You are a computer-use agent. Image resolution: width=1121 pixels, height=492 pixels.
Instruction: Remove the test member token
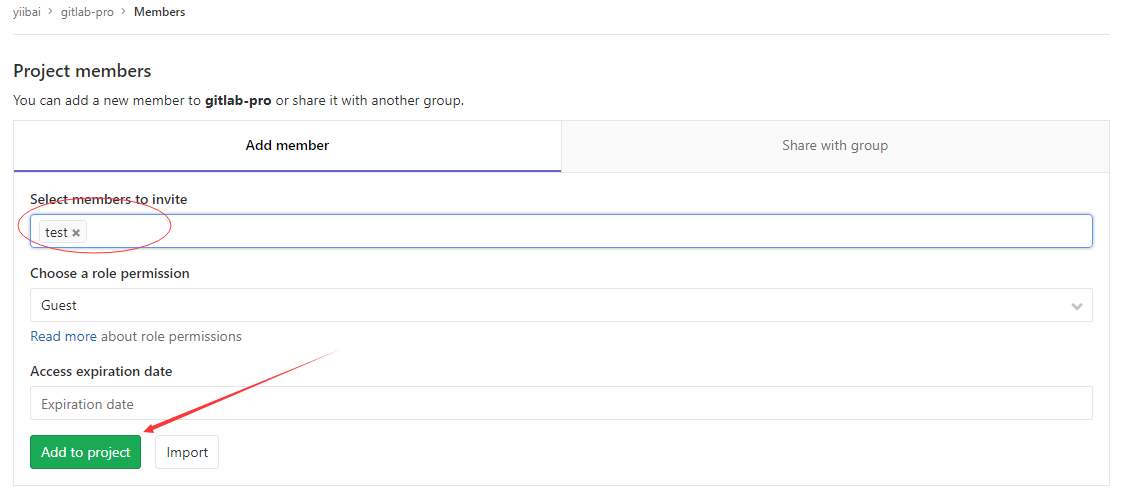pyautogui.click(x=76, y=233)
